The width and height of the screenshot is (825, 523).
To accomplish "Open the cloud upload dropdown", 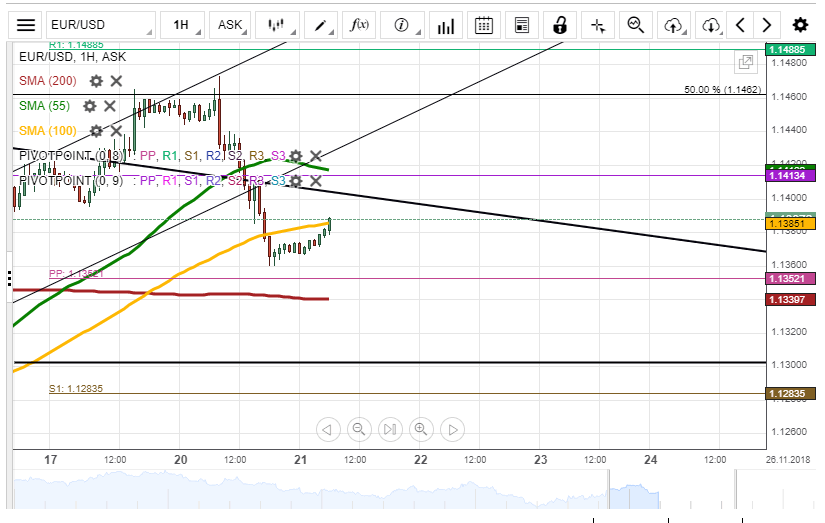I will [x=674, y=25].
